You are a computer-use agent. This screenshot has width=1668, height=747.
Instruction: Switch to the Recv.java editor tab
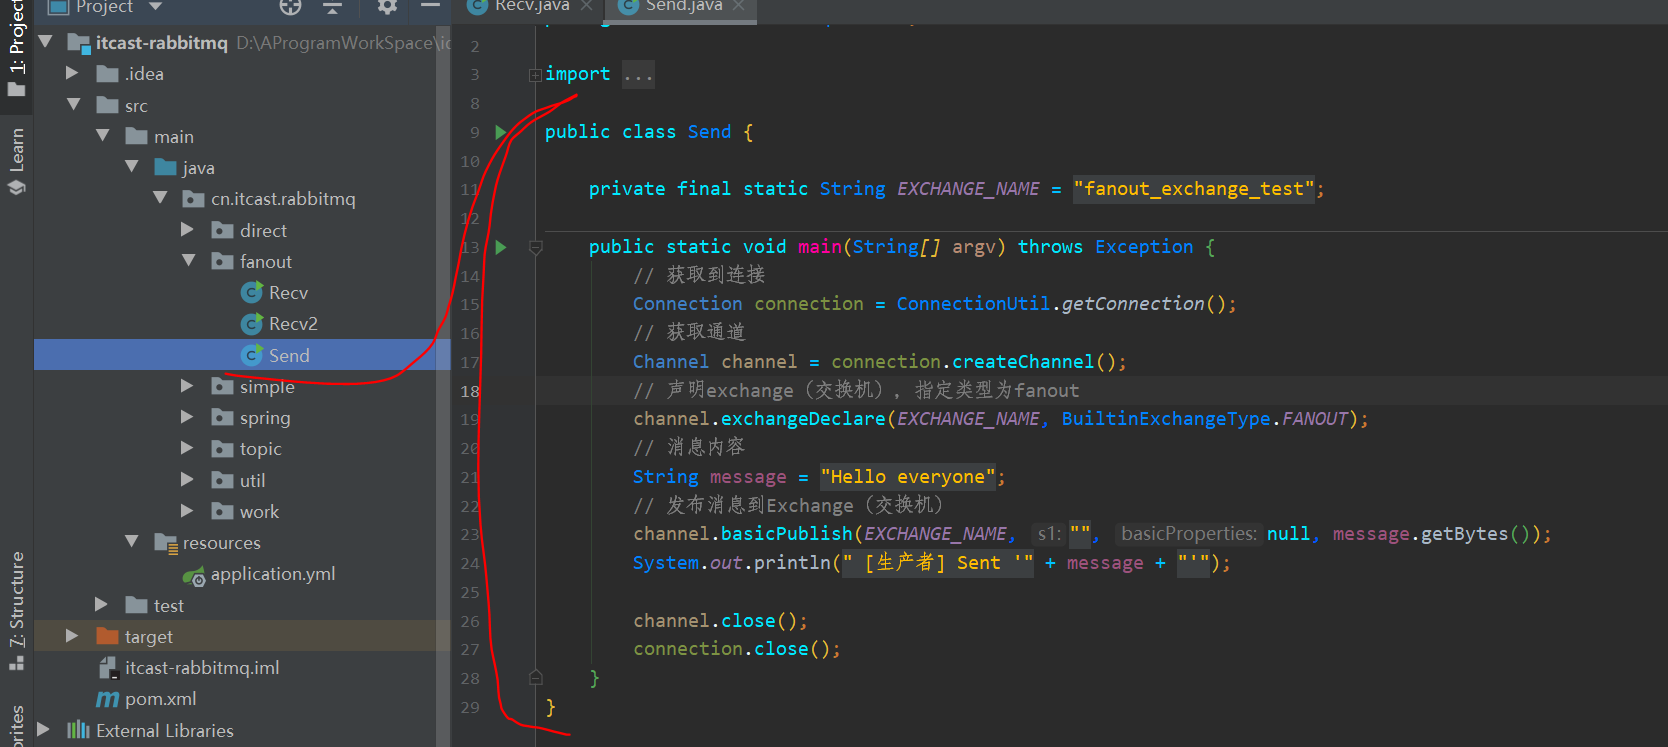click(x=532, y=7)
